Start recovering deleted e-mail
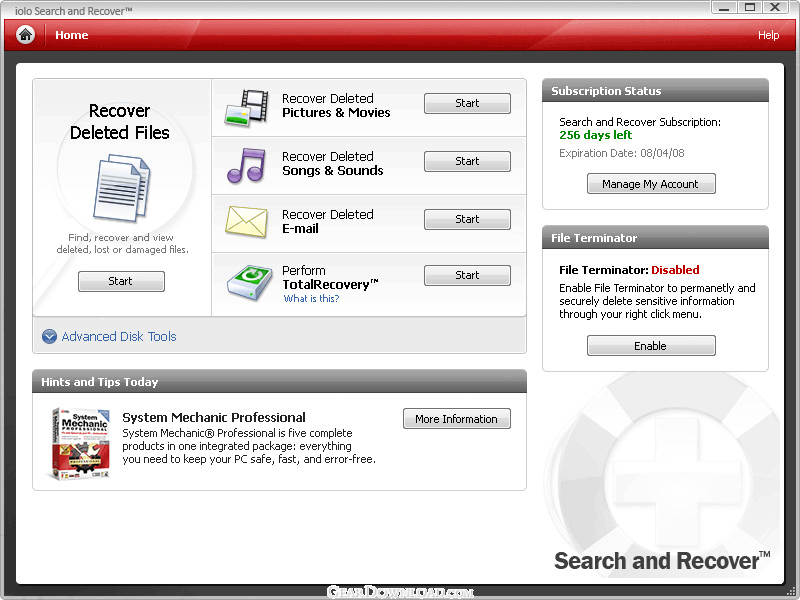The image size is (800, 600). tap(467, 219)
